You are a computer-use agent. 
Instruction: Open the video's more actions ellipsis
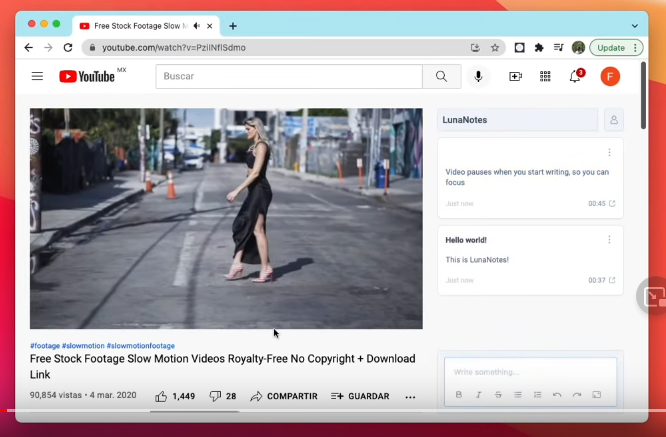click(410, 397)
